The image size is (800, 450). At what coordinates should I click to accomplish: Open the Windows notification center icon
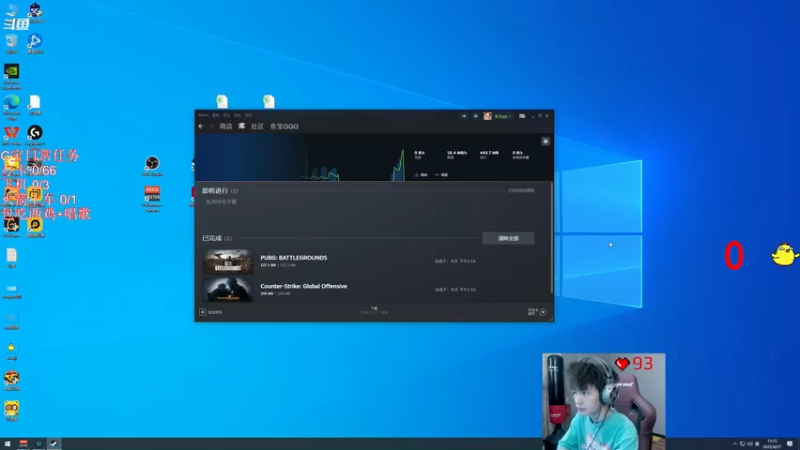coord(790,444)
